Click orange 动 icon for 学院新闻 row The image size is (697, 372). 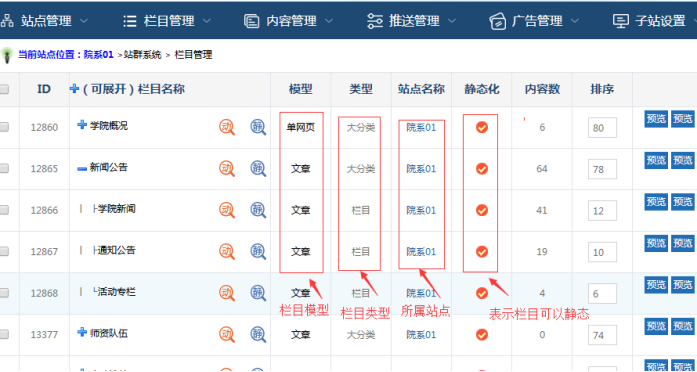[227, 210]
